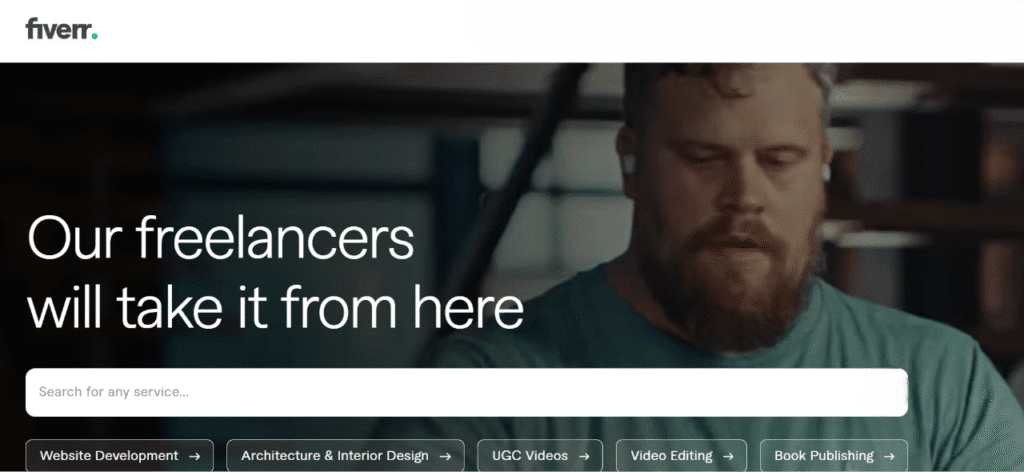The height and width of the screenshot is (472, 1024).
Task: Click the 'Our freelancers' headline text
Action: (221, 238)
